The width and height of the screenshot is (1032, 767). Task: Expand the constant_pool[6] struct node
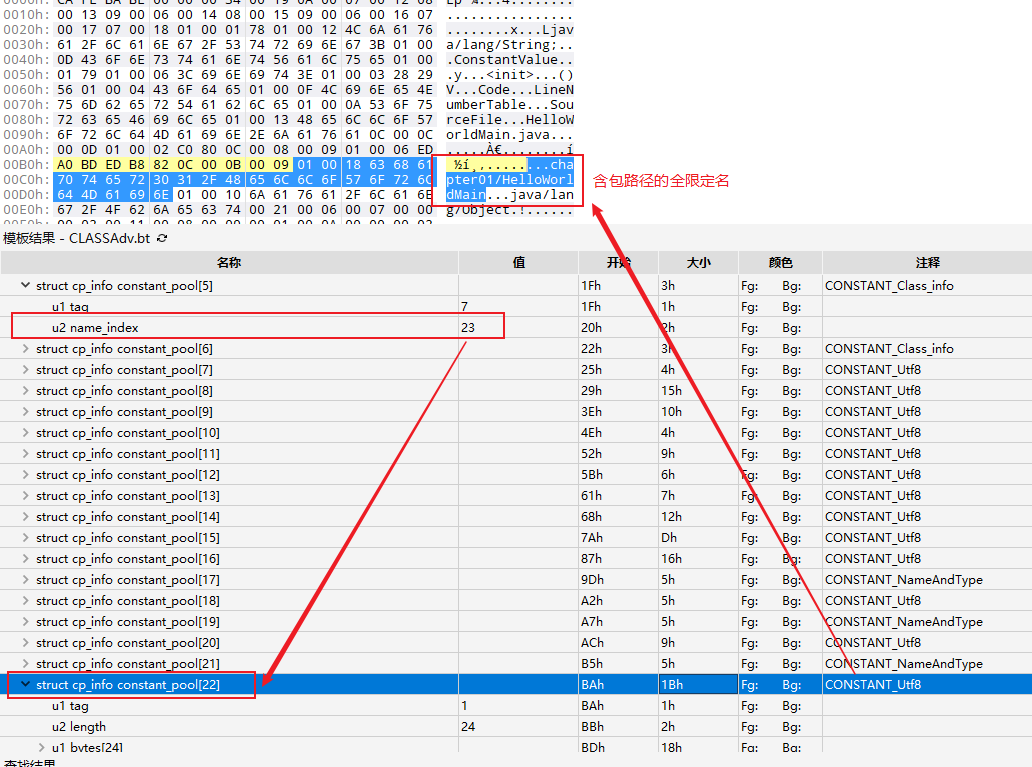click(x=25, y=349)
